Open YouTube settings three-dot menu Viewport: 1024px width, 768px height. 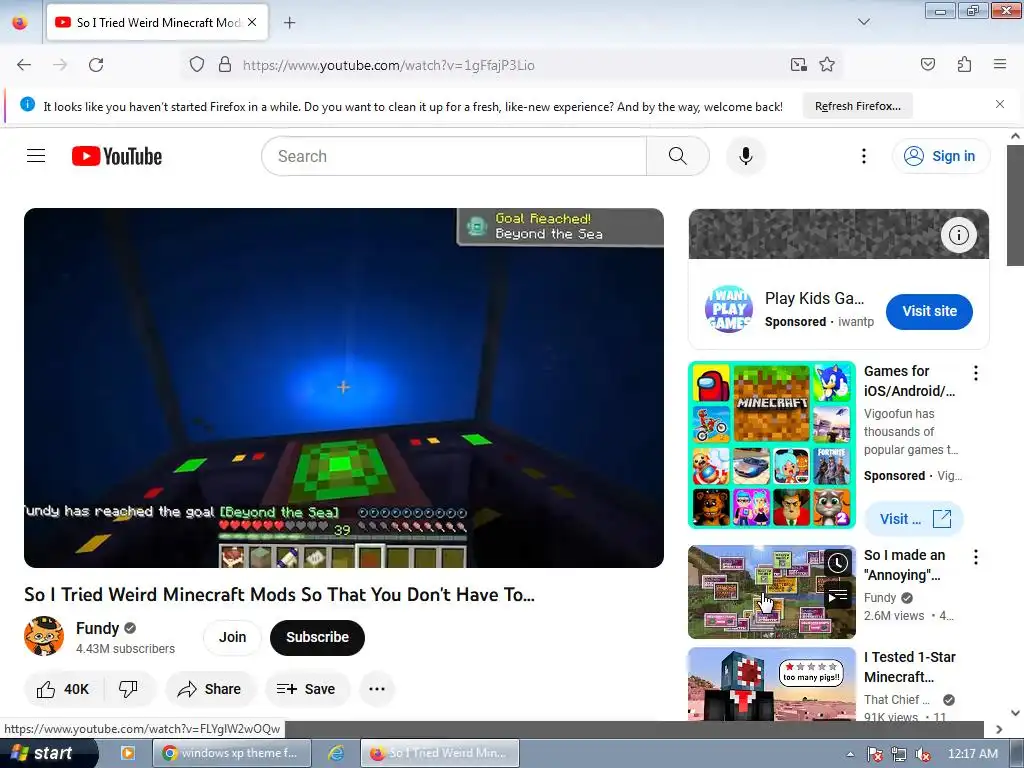[863, 156]
